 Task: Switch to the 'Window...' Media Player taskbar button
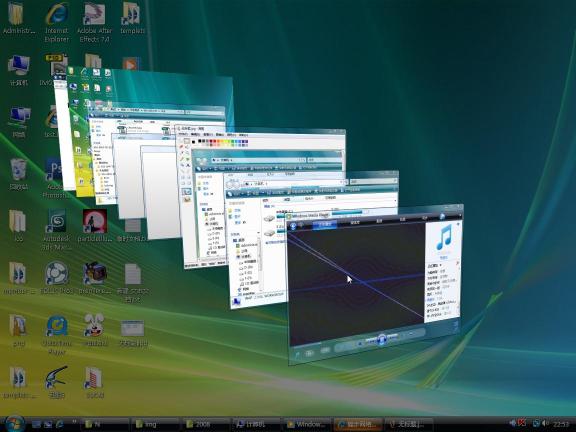[x=307, y=424]
